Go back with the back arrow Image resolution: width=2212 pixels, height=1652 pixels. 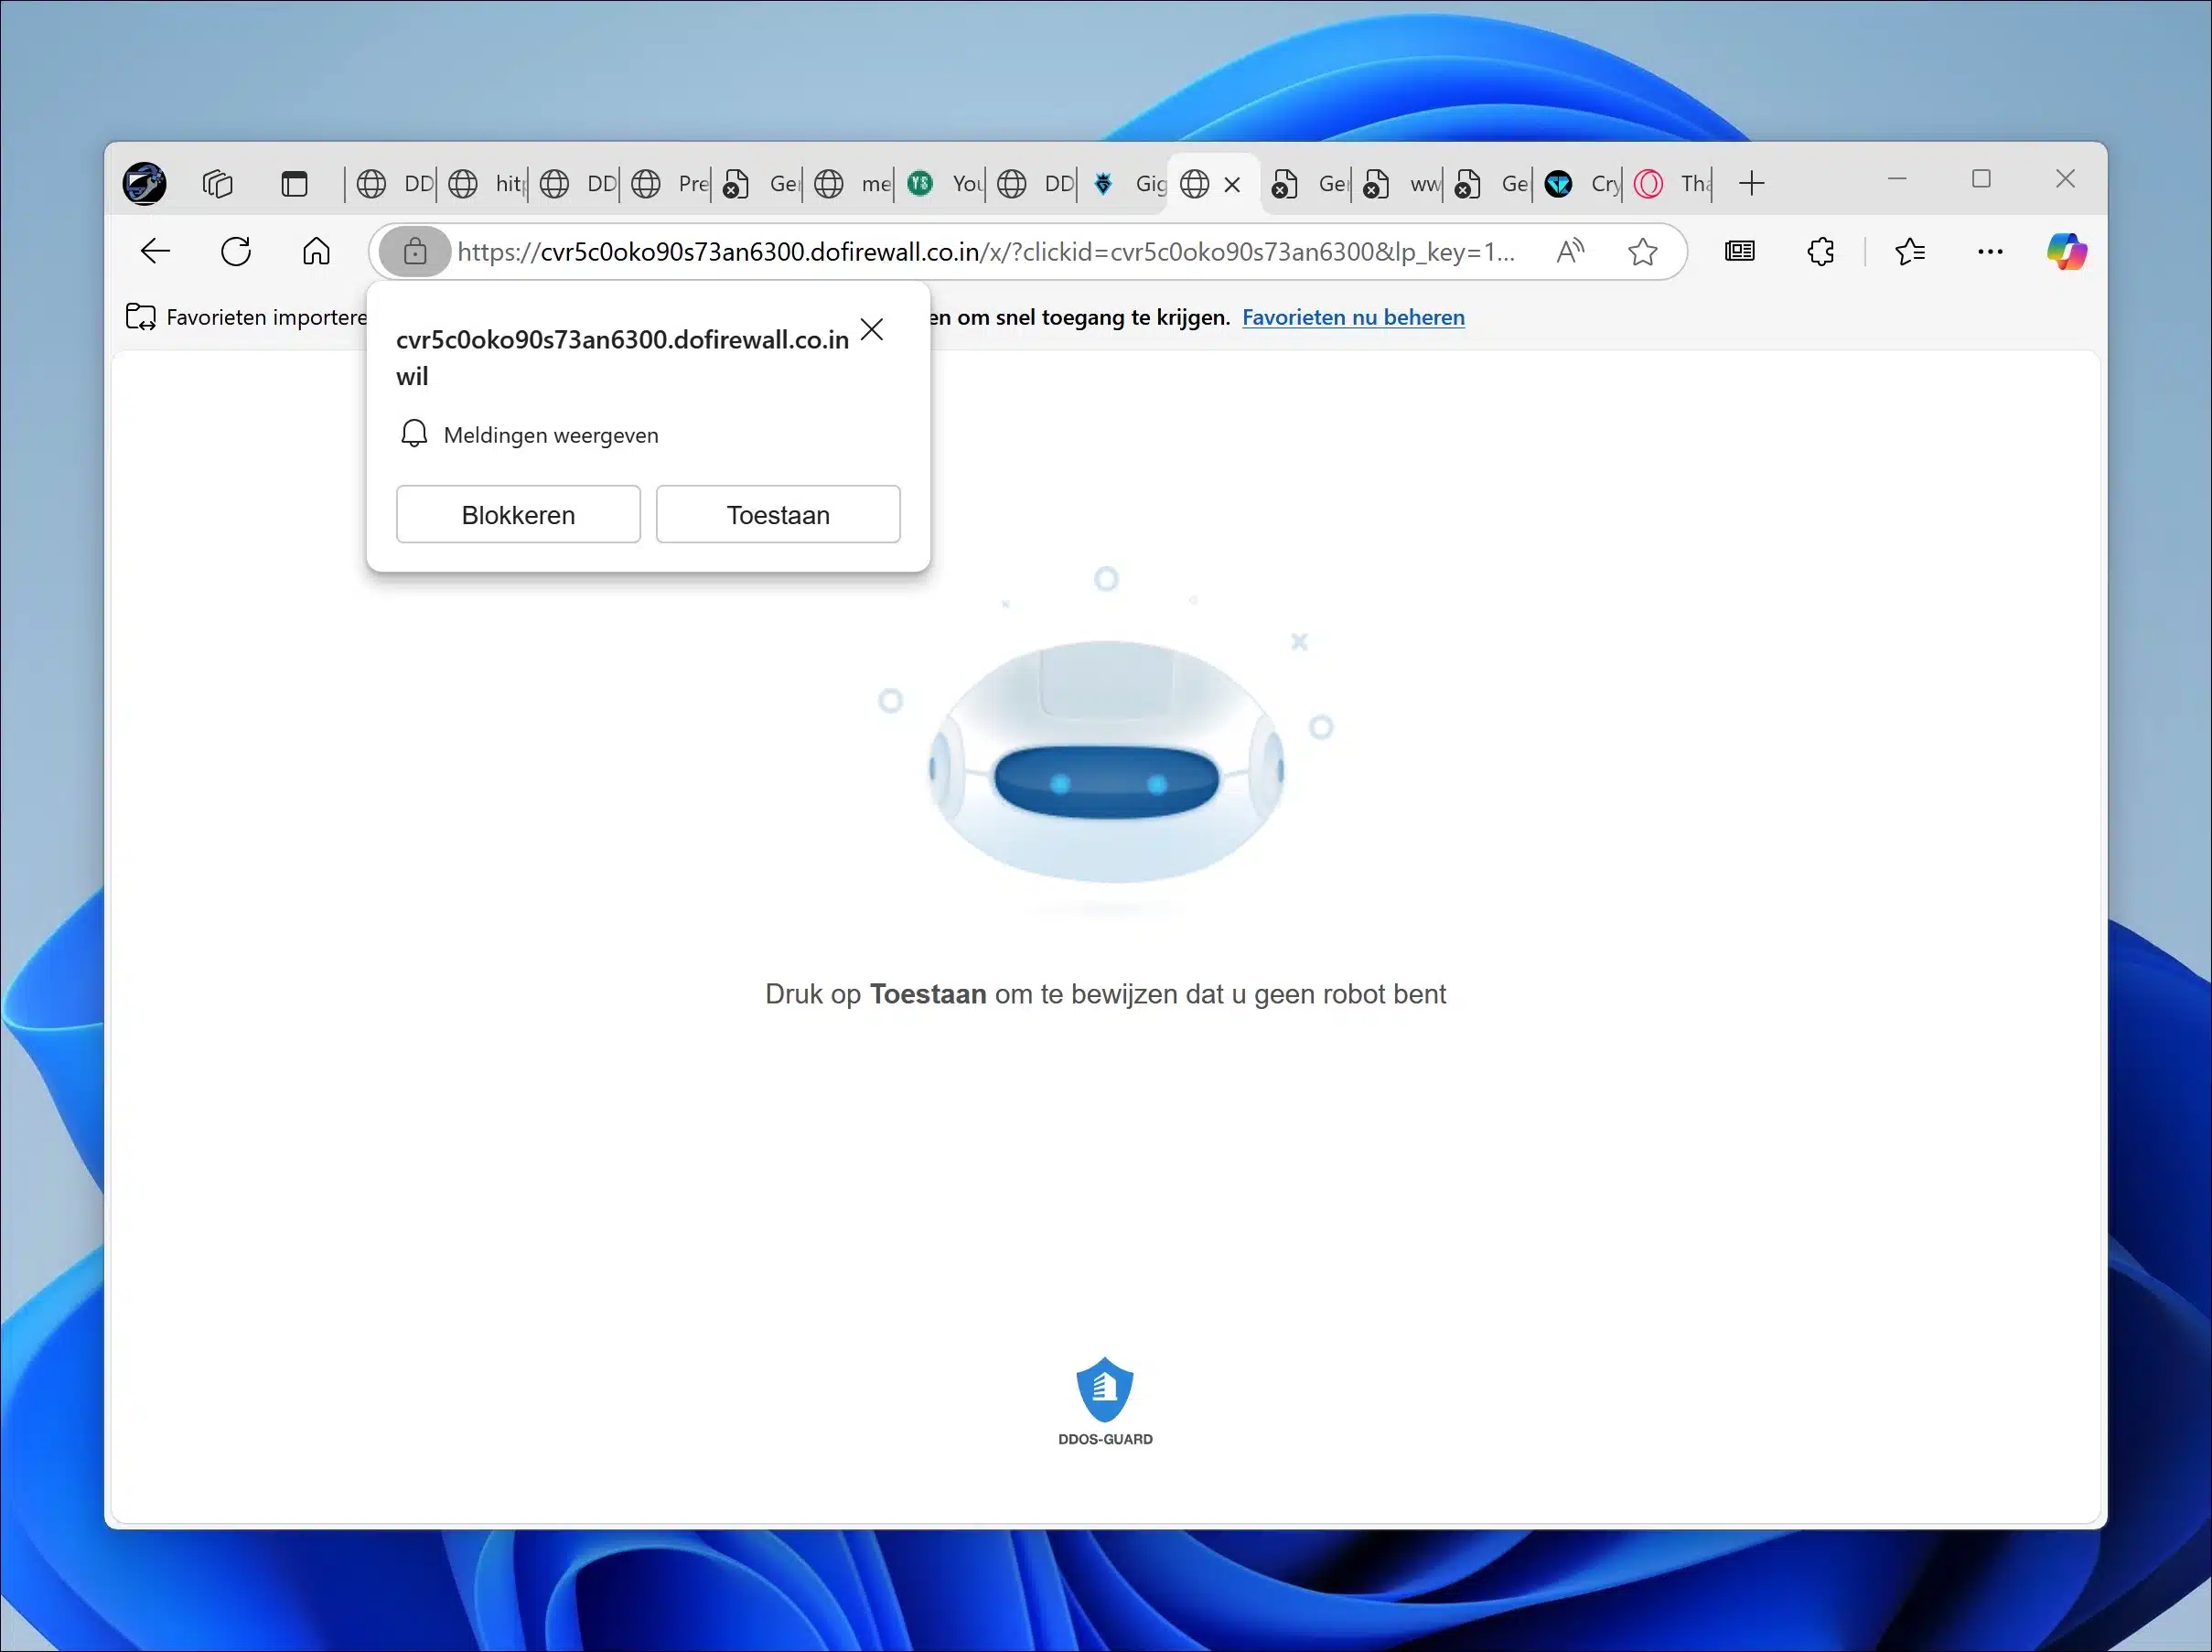[156, 252]
